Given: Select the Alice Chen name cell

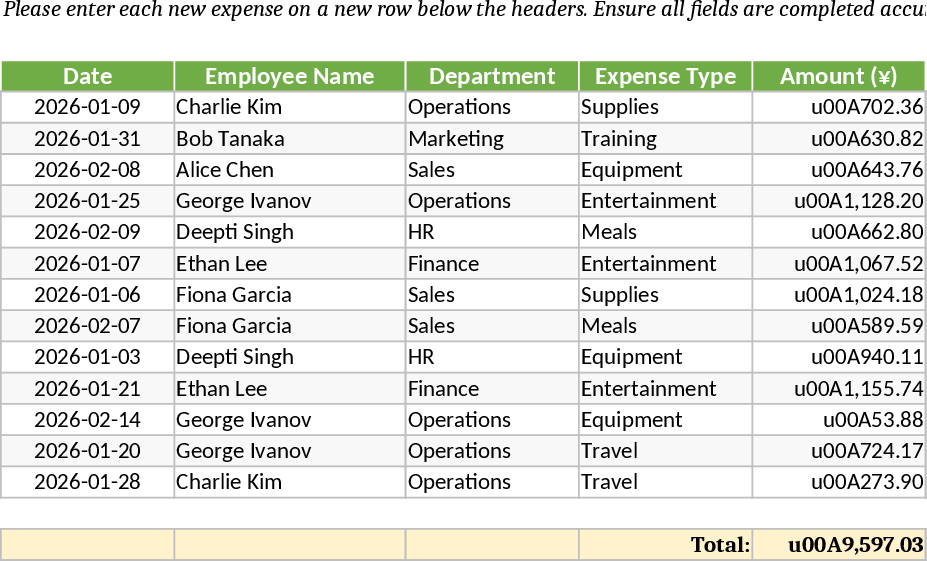Looking at the screenshot, I should [x=289, y=170].
